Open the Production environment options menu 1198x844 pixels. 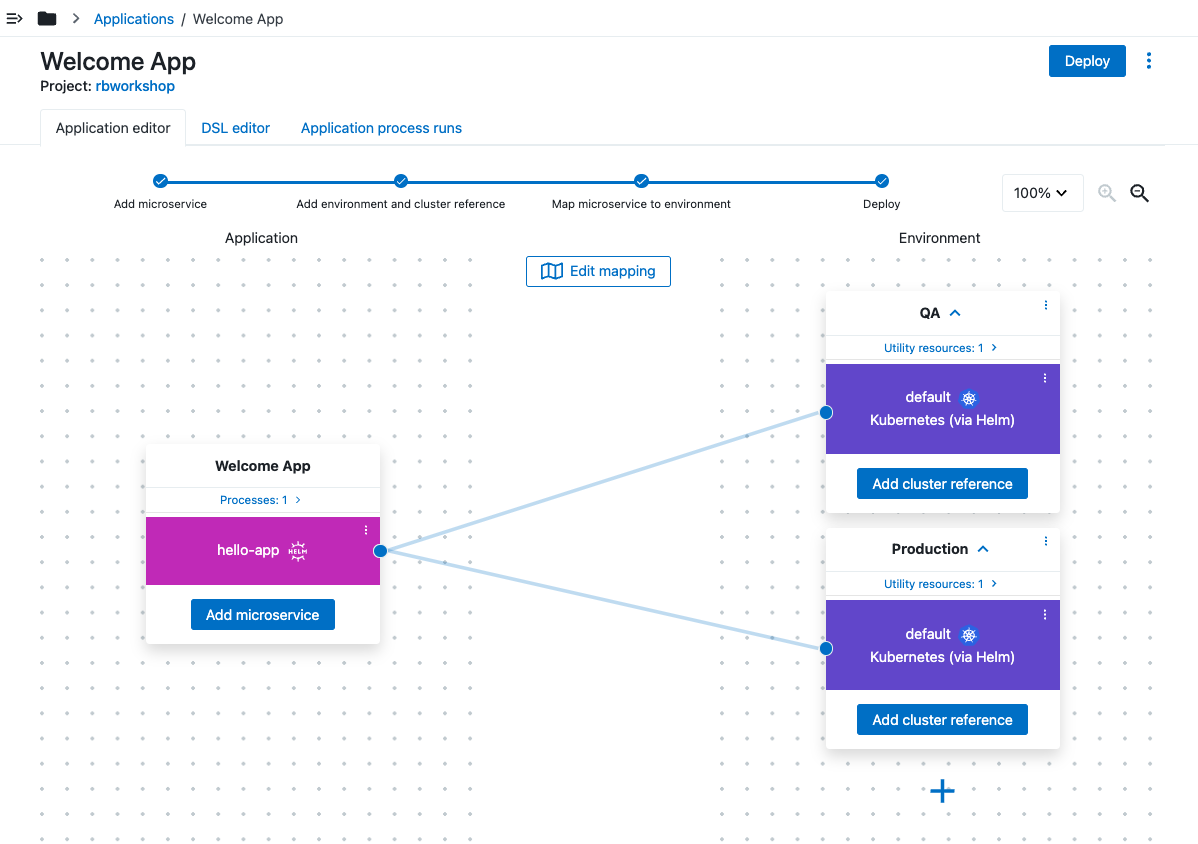1046,541
